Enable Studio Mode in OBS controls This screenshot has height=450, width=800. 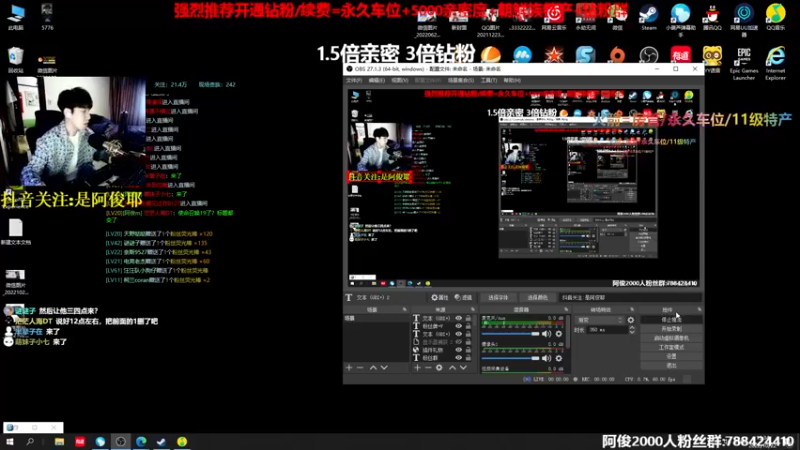click(x=671, y=347)
